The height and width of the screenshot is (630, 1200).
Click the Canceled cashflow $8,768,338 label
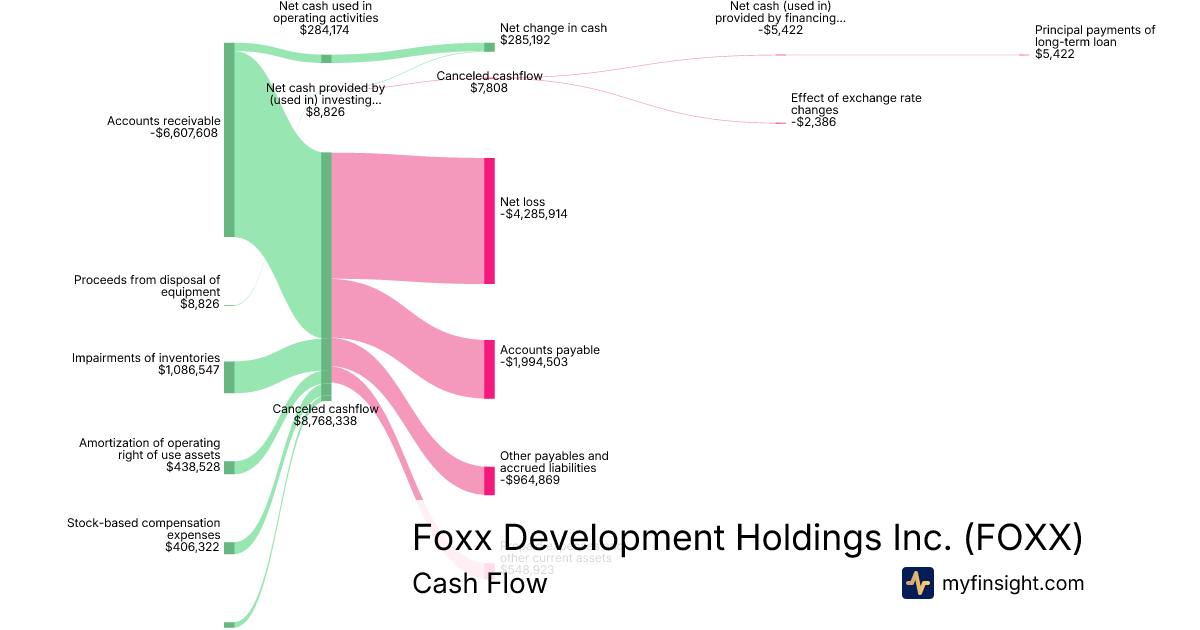tap(325, 415)
